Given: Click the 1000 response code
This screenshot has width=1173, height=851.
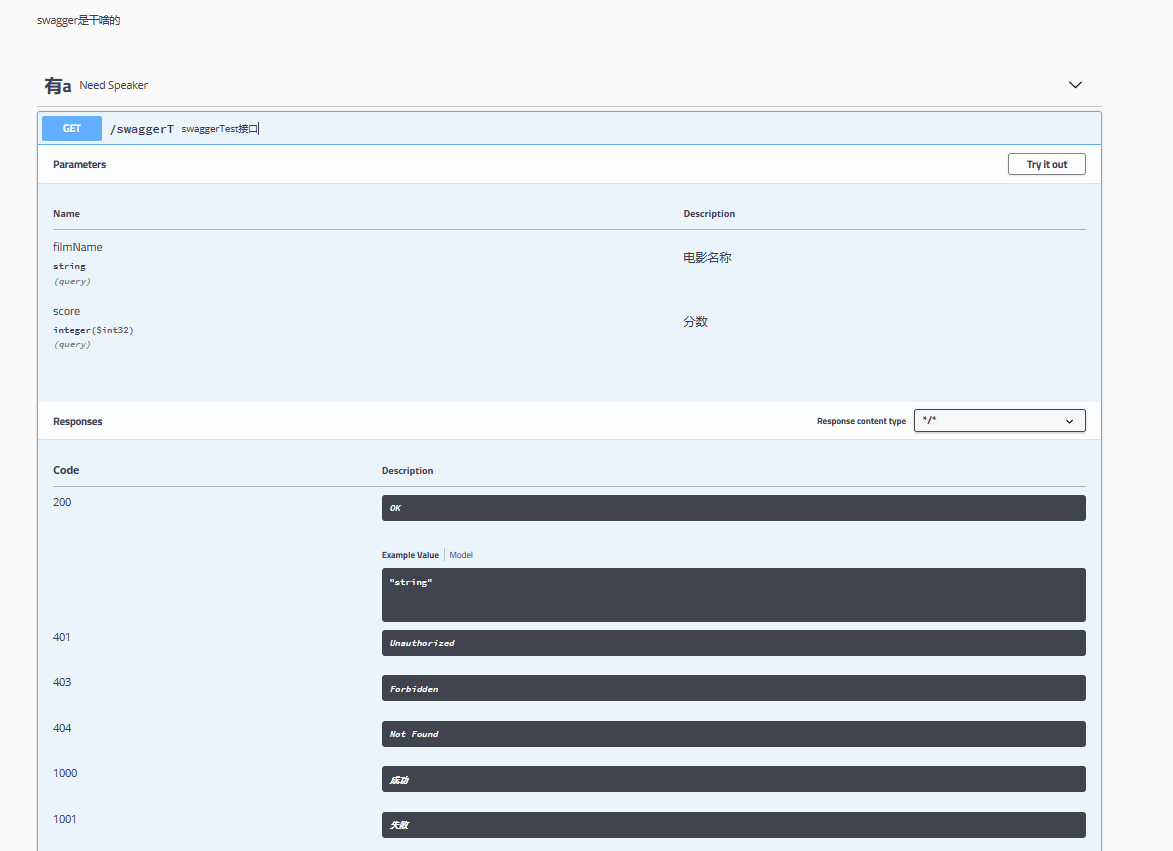Looking at the screenshot, I should 65,773.
